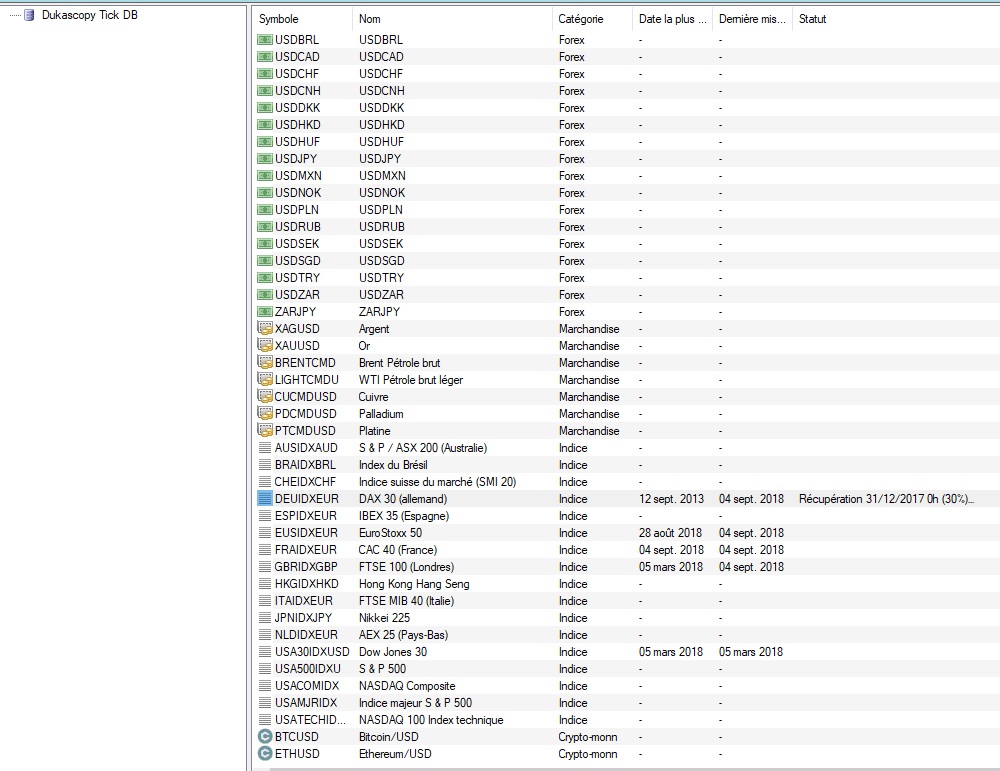
Task: Select the USDHKD symbol text
Action: (298, 124)
